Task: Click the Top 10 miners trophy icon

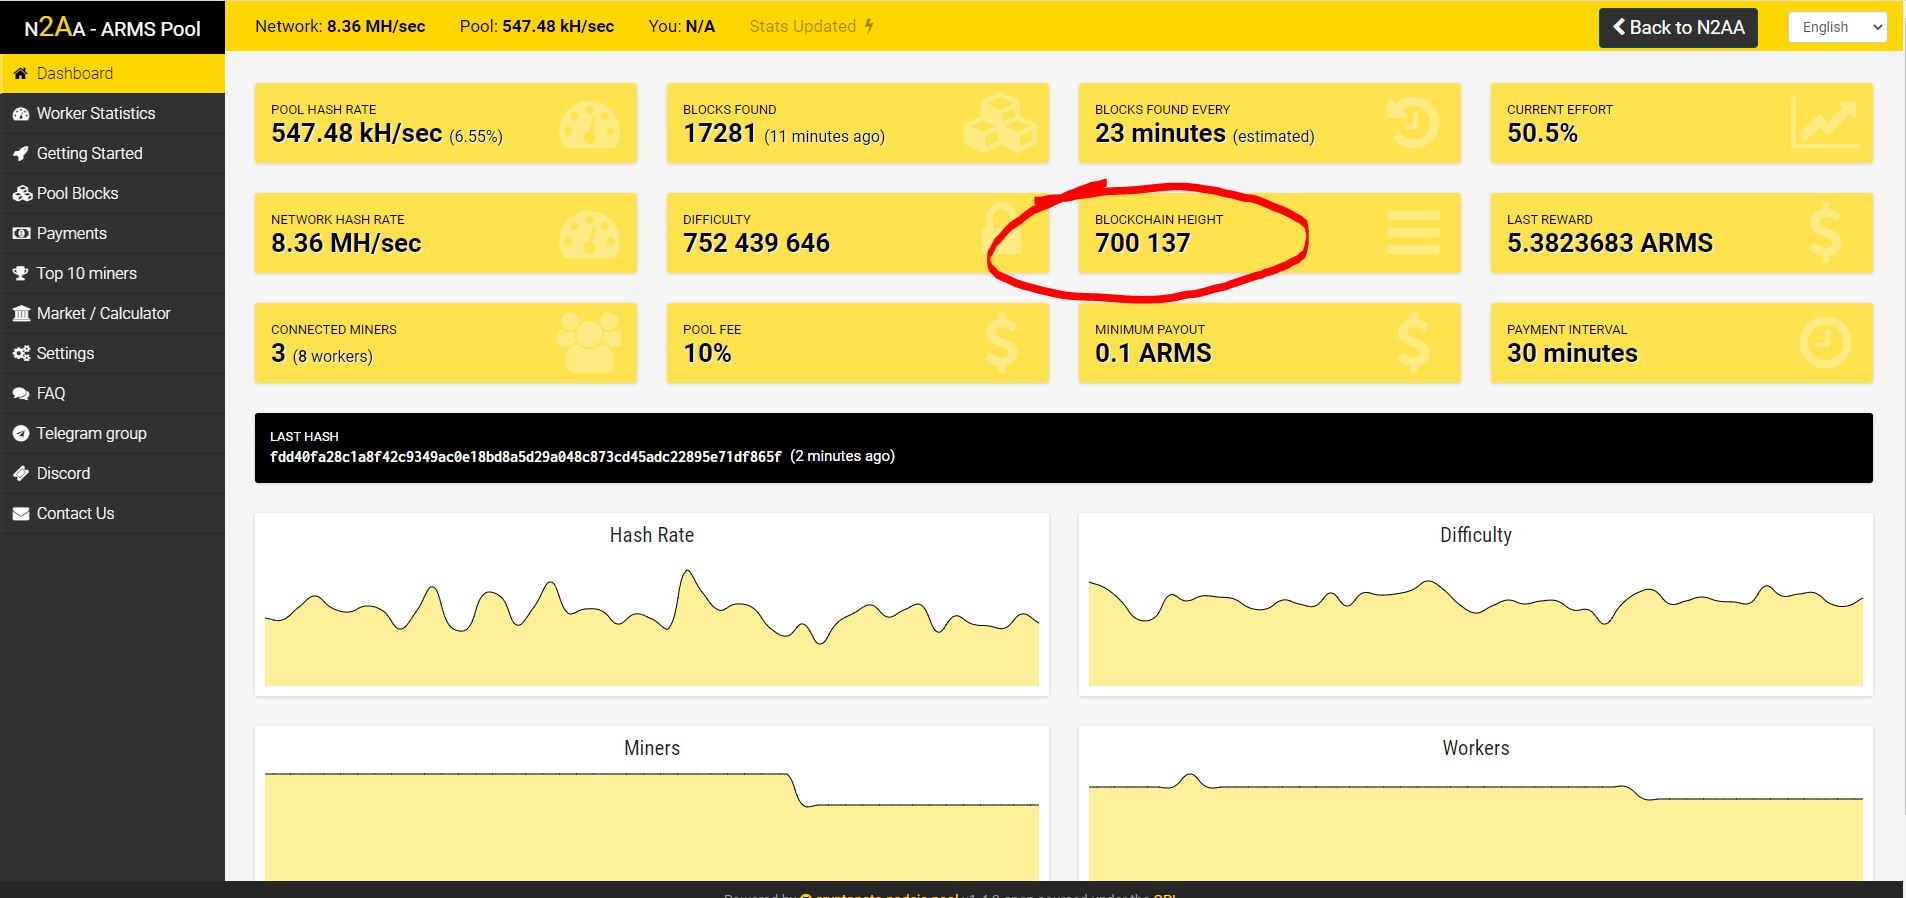Action: click(21, 274)
